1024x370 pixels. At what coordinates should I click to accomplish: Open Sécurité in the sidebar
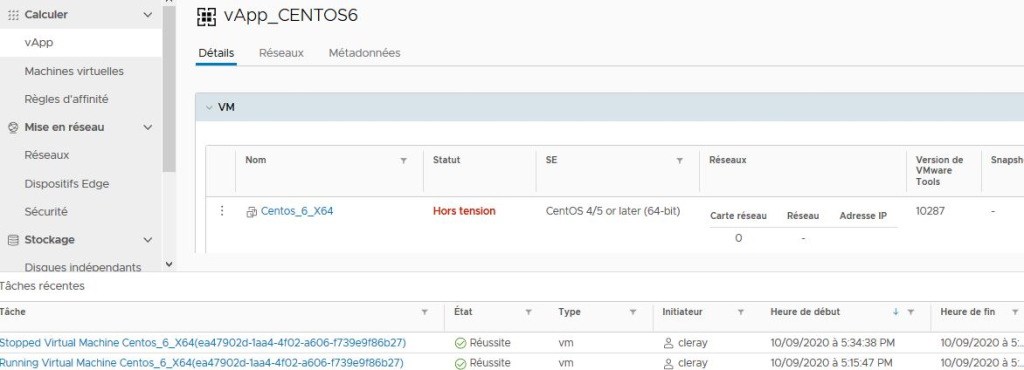pyautogui.click(x=46, y=212)
